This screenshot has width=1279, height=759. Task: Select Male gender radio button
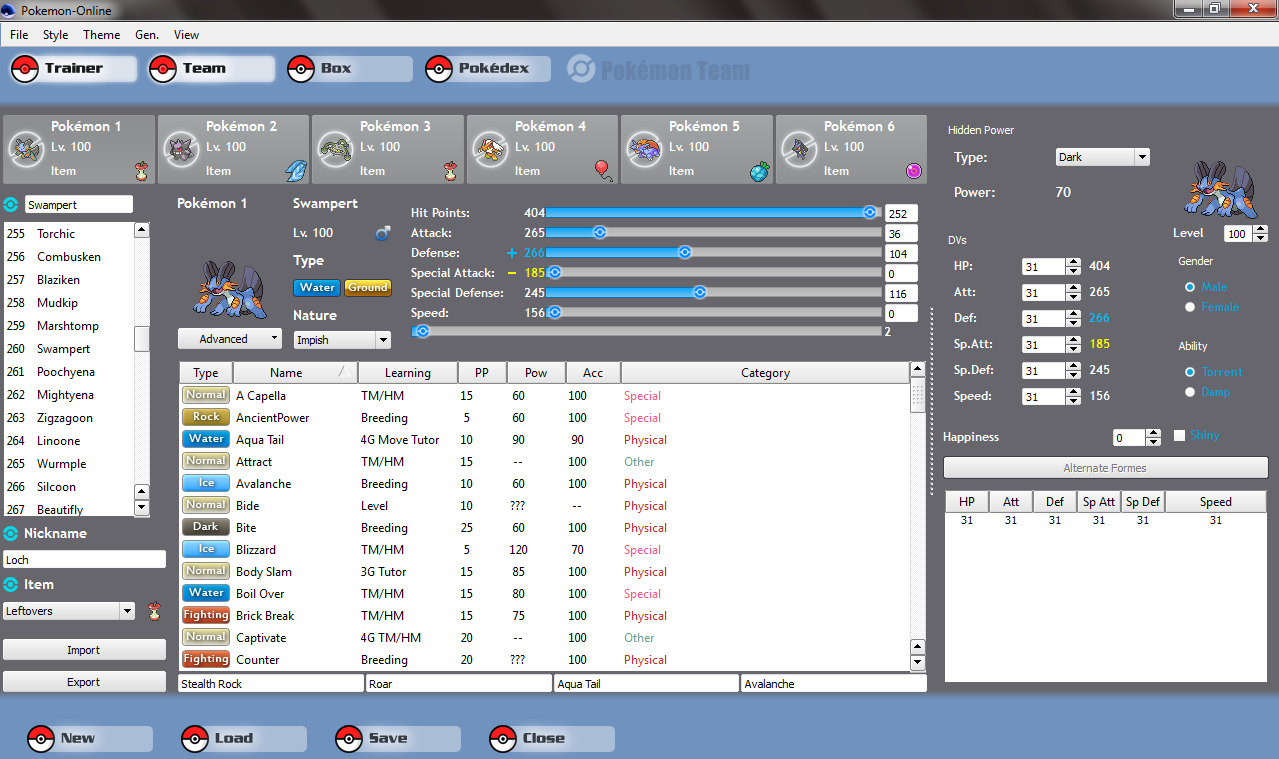point(1189,287)
